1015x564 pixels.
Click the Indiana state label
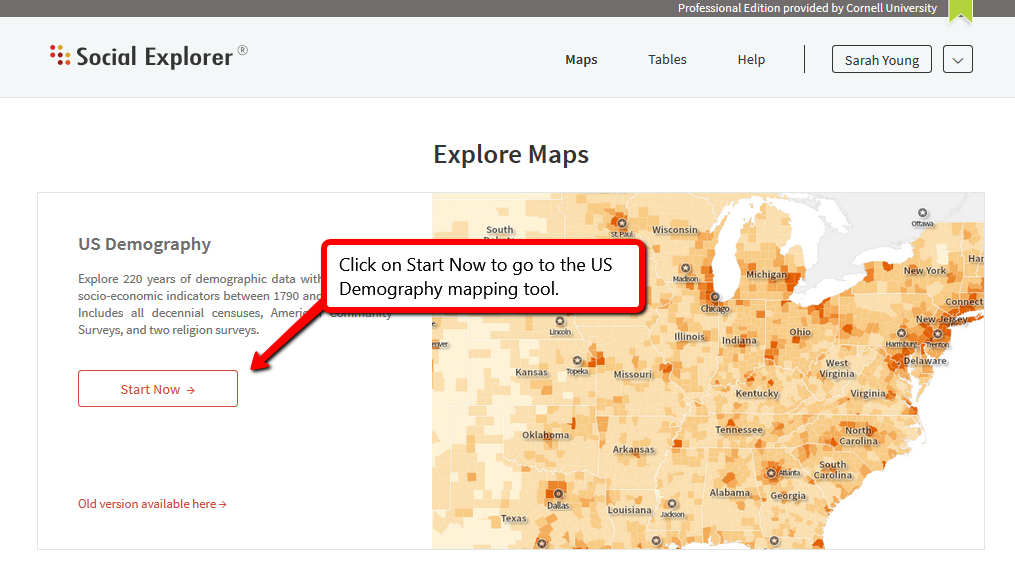(739, 341)
